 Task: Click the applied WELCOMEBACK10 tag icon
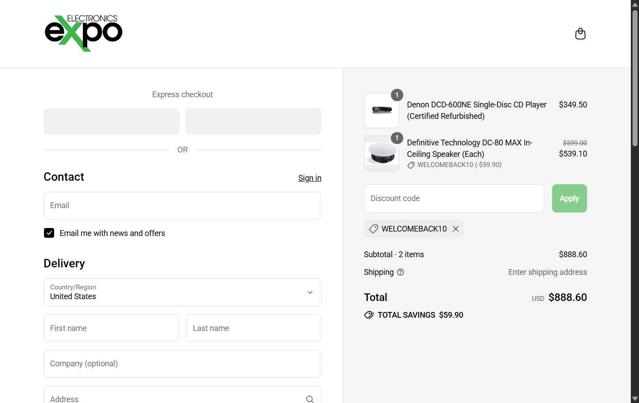[373, 229]
